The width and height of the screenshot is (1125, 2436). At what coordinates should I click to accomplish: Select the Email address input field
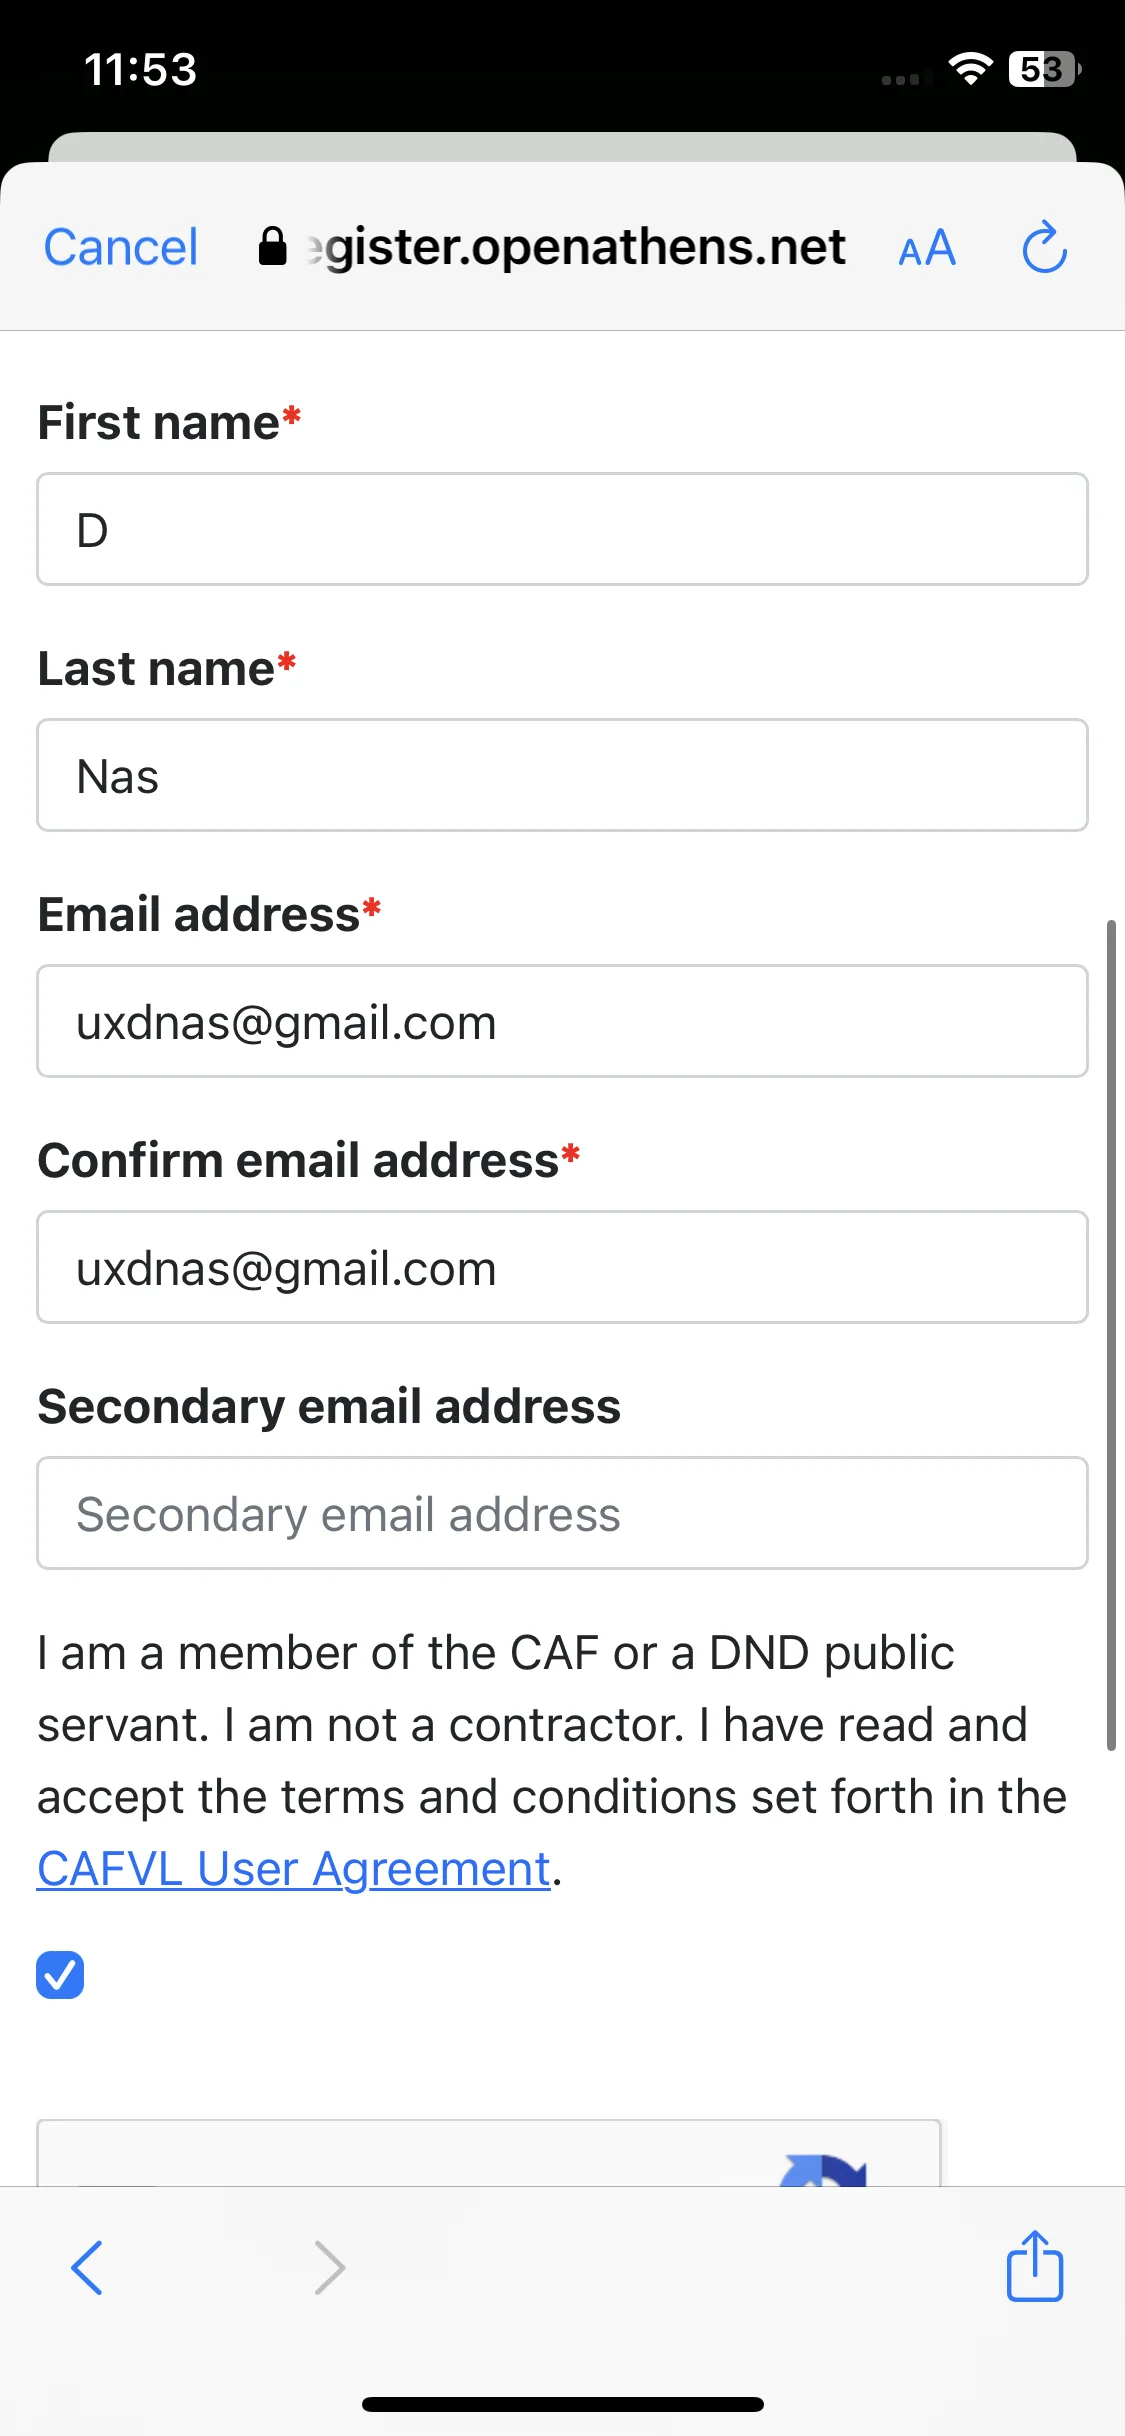pyautogui.click(x=562, y=1021)
